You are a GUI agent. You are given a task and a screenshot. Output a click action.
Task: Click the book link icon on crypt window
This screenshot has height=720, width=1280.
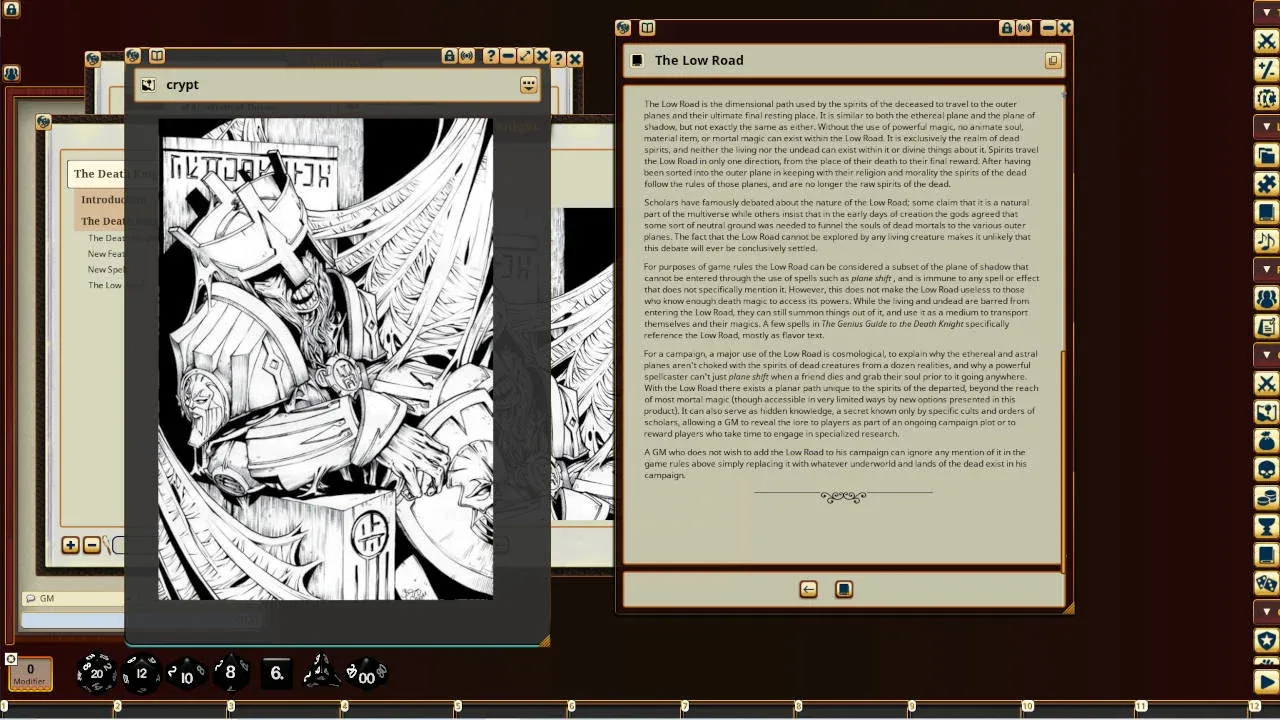click(x=157, y=56)
